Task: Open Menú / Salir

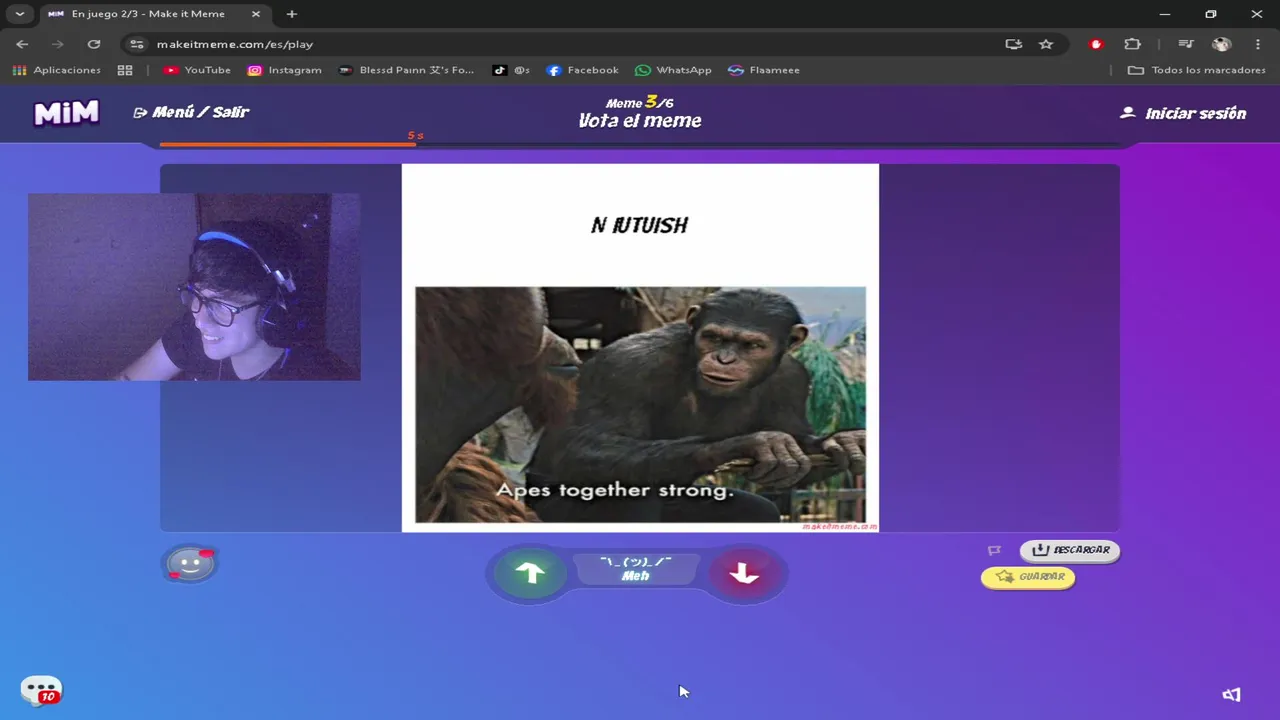Action: [191, 112]
